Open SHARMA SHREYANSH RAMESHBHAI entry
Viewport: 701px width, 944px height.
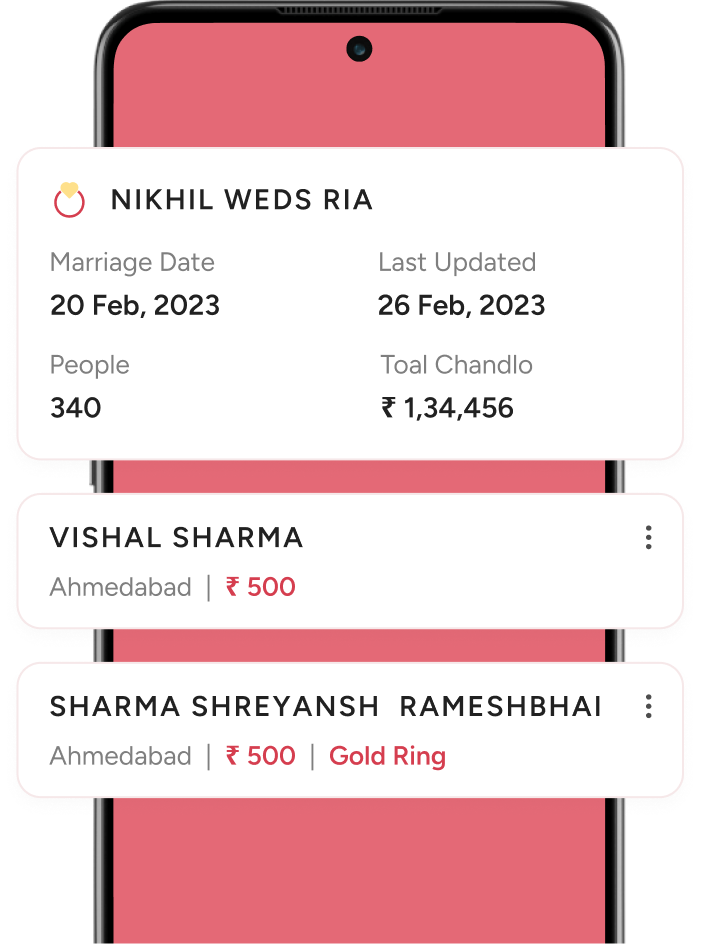click(350, 730)
